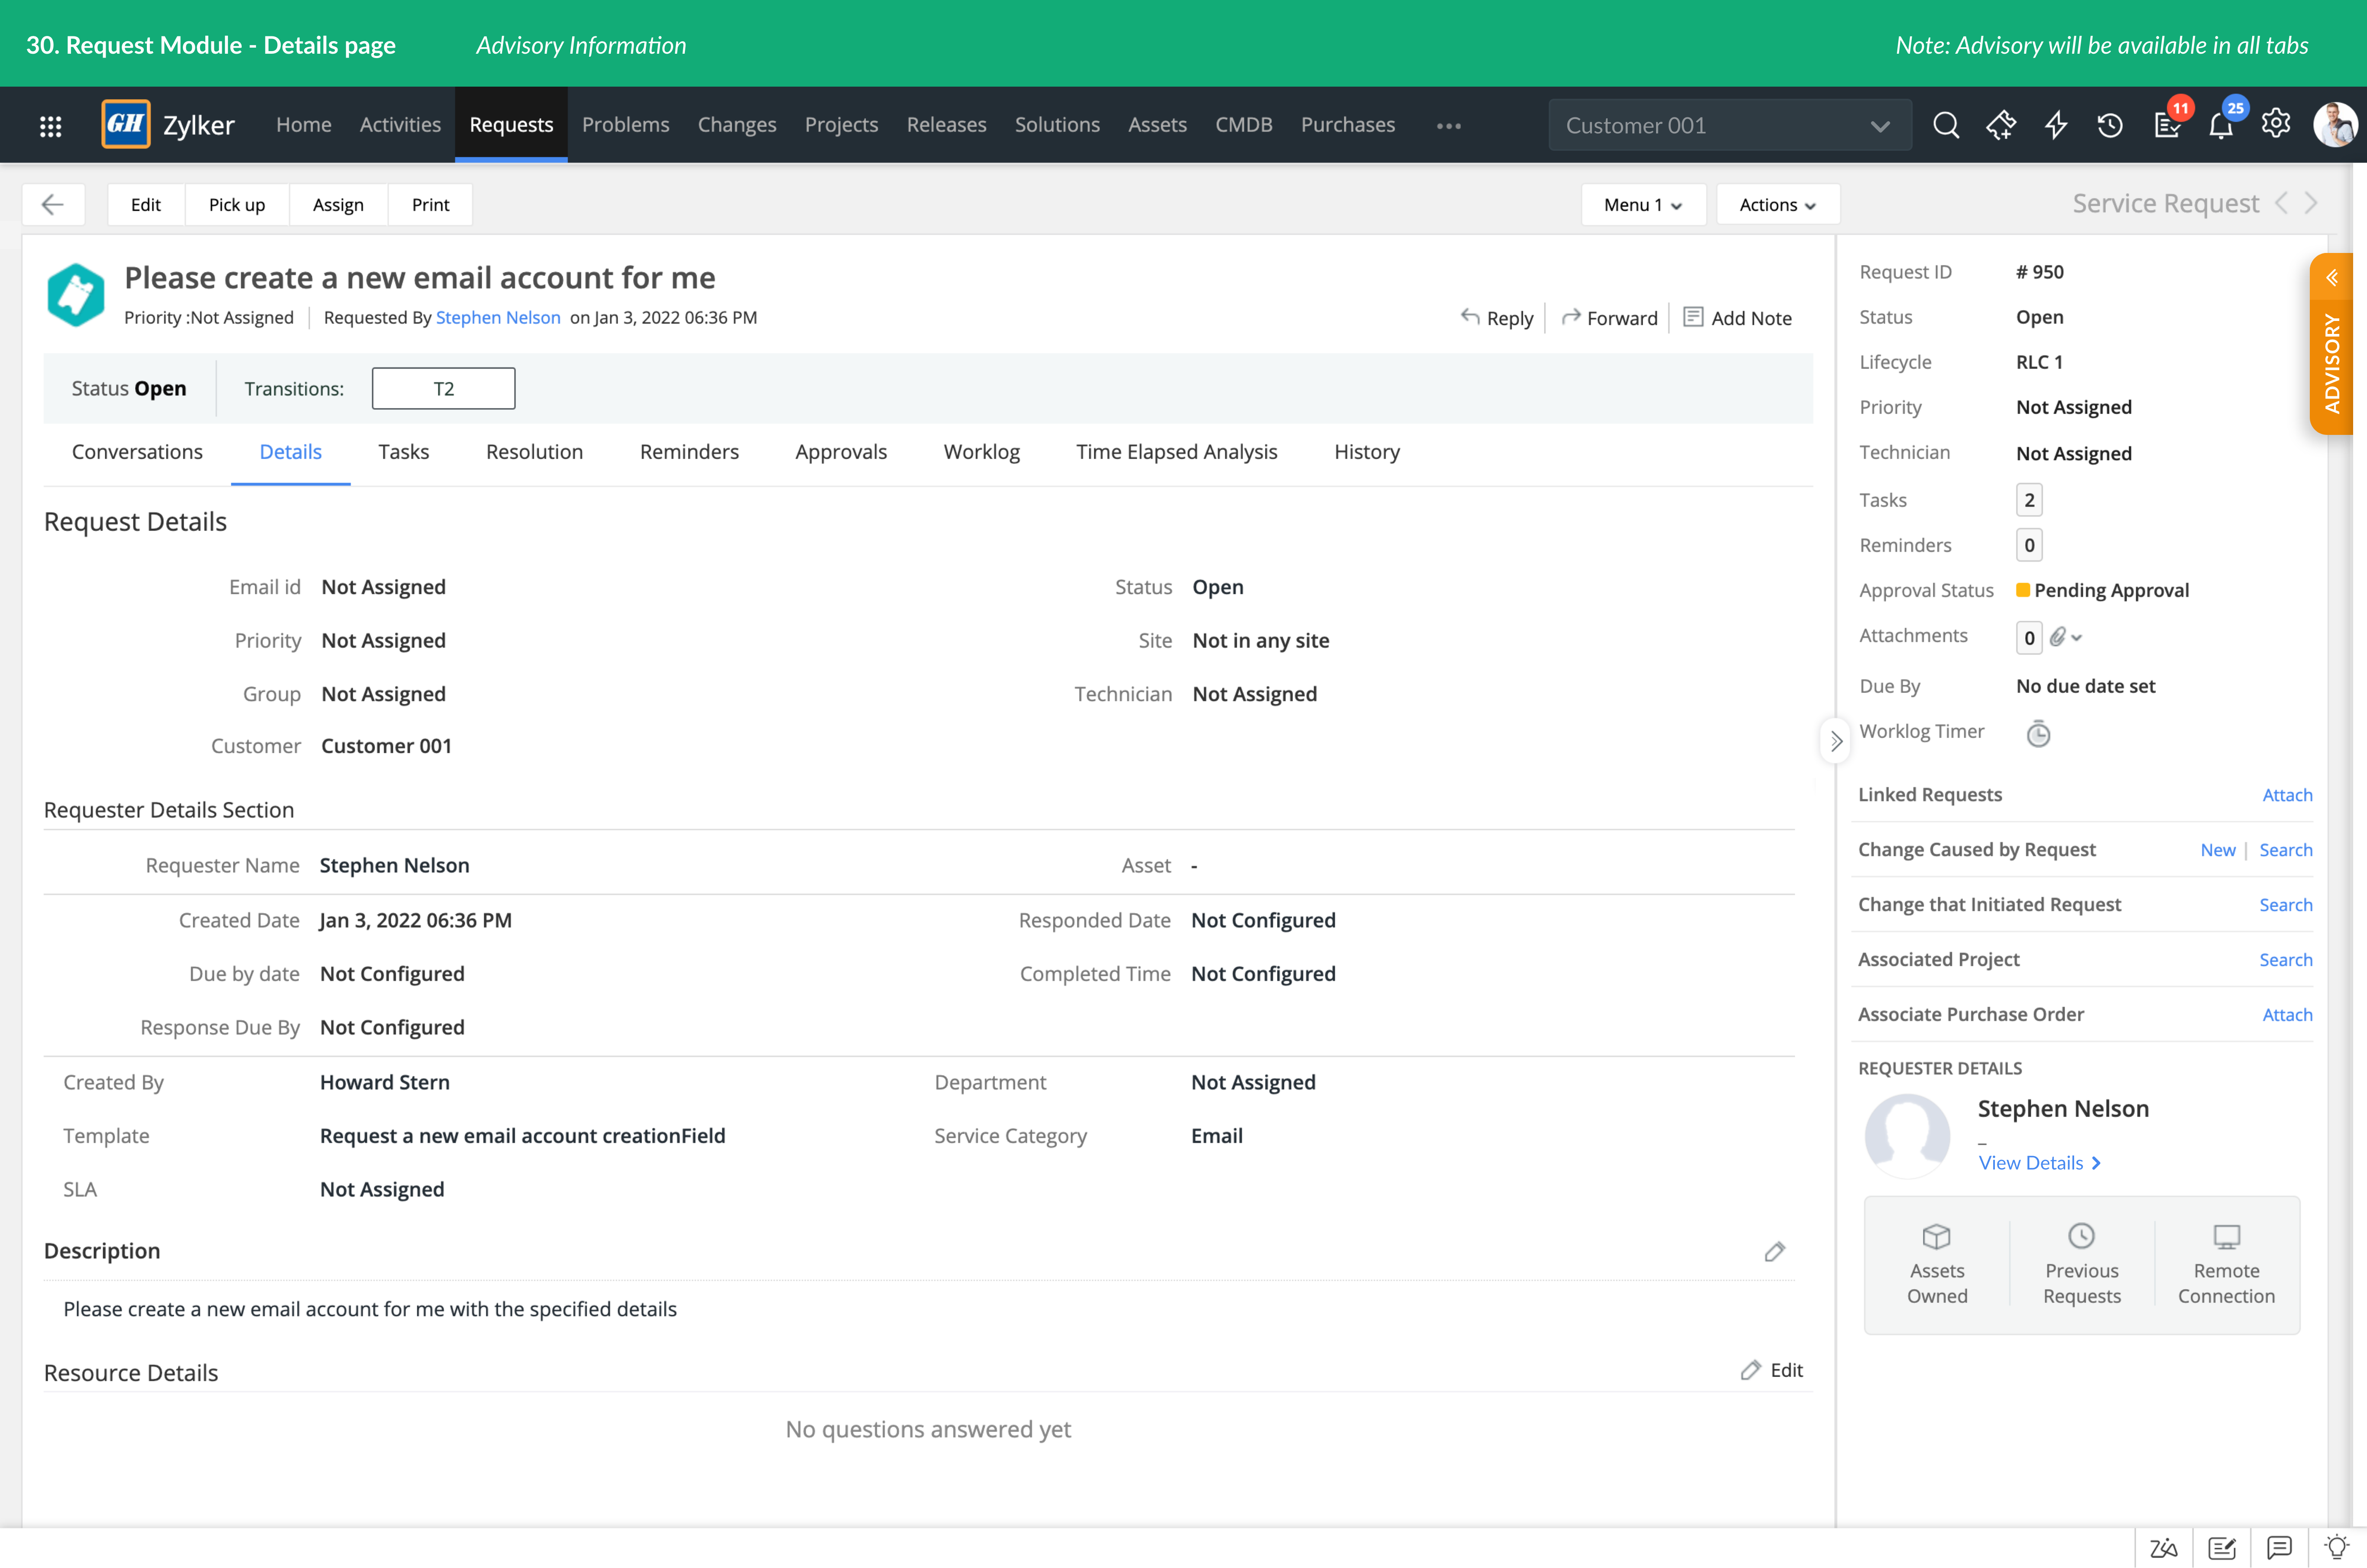Image resolution: width=2367 pixels, height=1568 pixels.
Task: Click the edit note icon in bottom bar
Action: click(x=2222, y=1548)
